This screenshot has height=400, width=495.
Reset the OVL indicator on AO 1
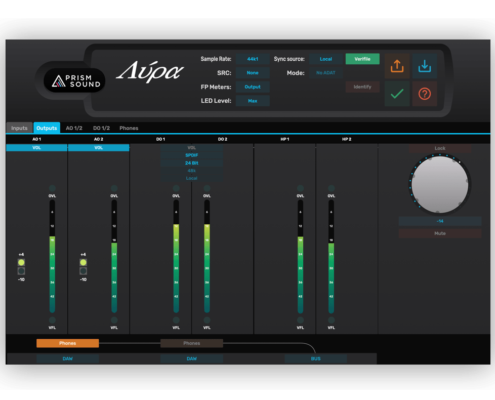52,188
